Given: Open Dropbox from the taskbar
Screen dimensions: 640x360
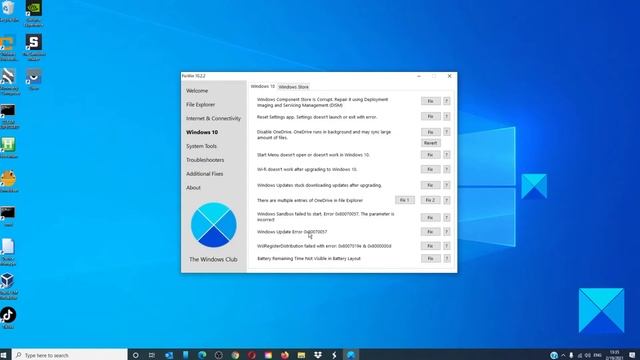Looking at the screenshot, I should tap(318, 355).
